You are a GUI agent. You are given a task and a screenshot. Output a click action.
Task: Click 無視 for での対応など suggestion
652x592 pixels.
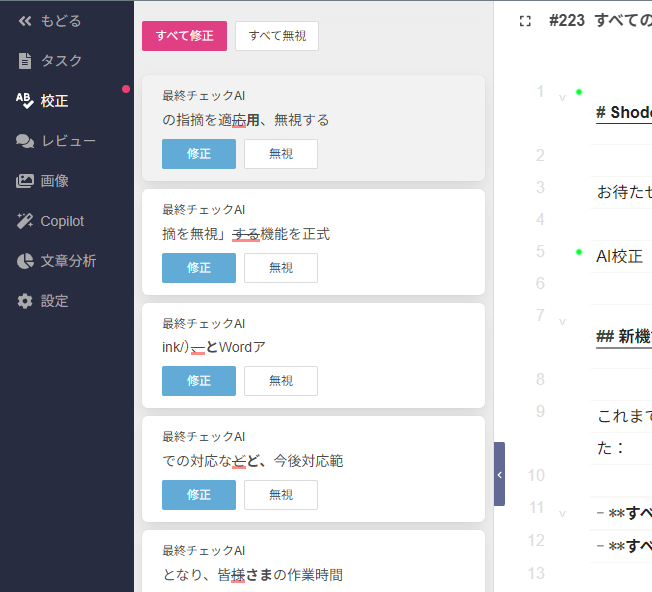click(281, 495)
